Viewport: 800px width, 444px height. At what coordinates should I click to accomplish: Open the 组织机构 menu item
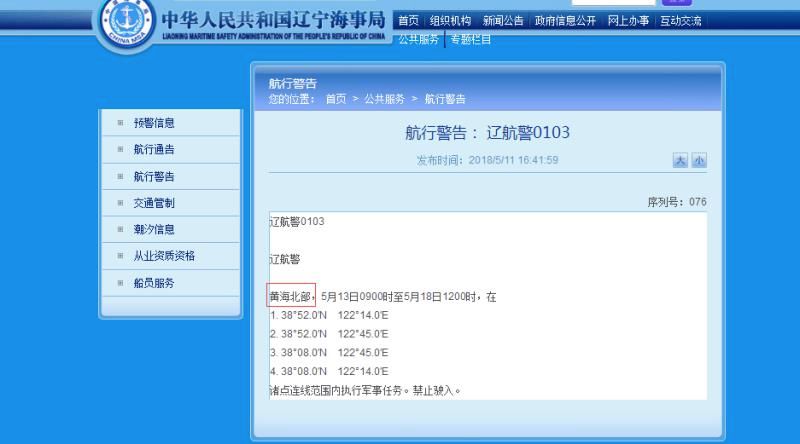(x=450, y=21)
